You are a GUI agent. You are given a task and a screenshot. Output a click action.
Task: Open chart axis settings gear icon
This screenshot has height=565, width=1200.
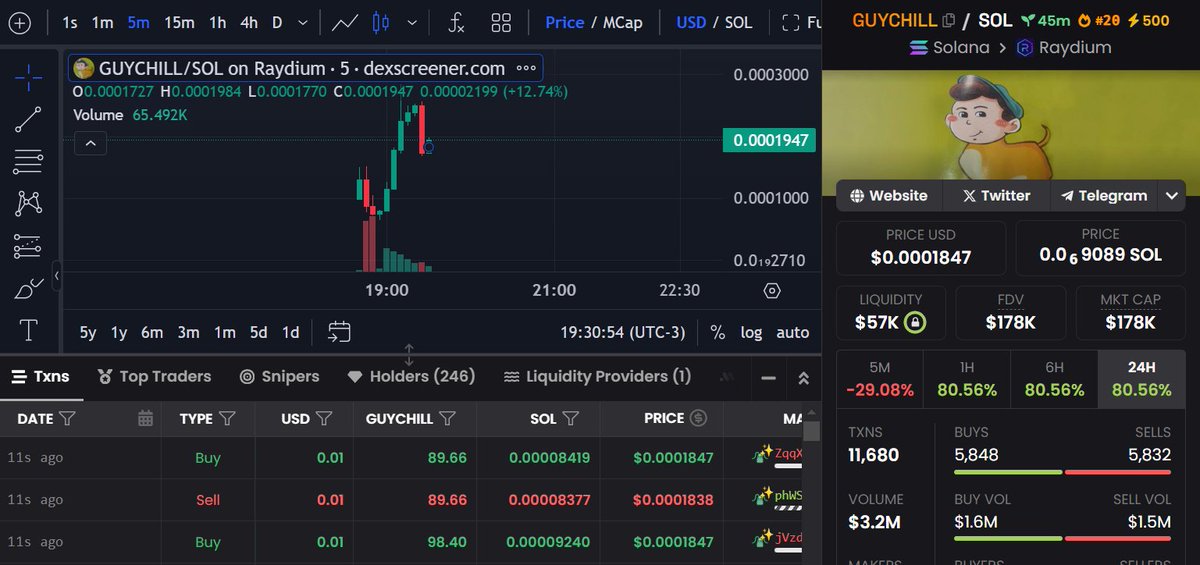[x=772, y=291]
